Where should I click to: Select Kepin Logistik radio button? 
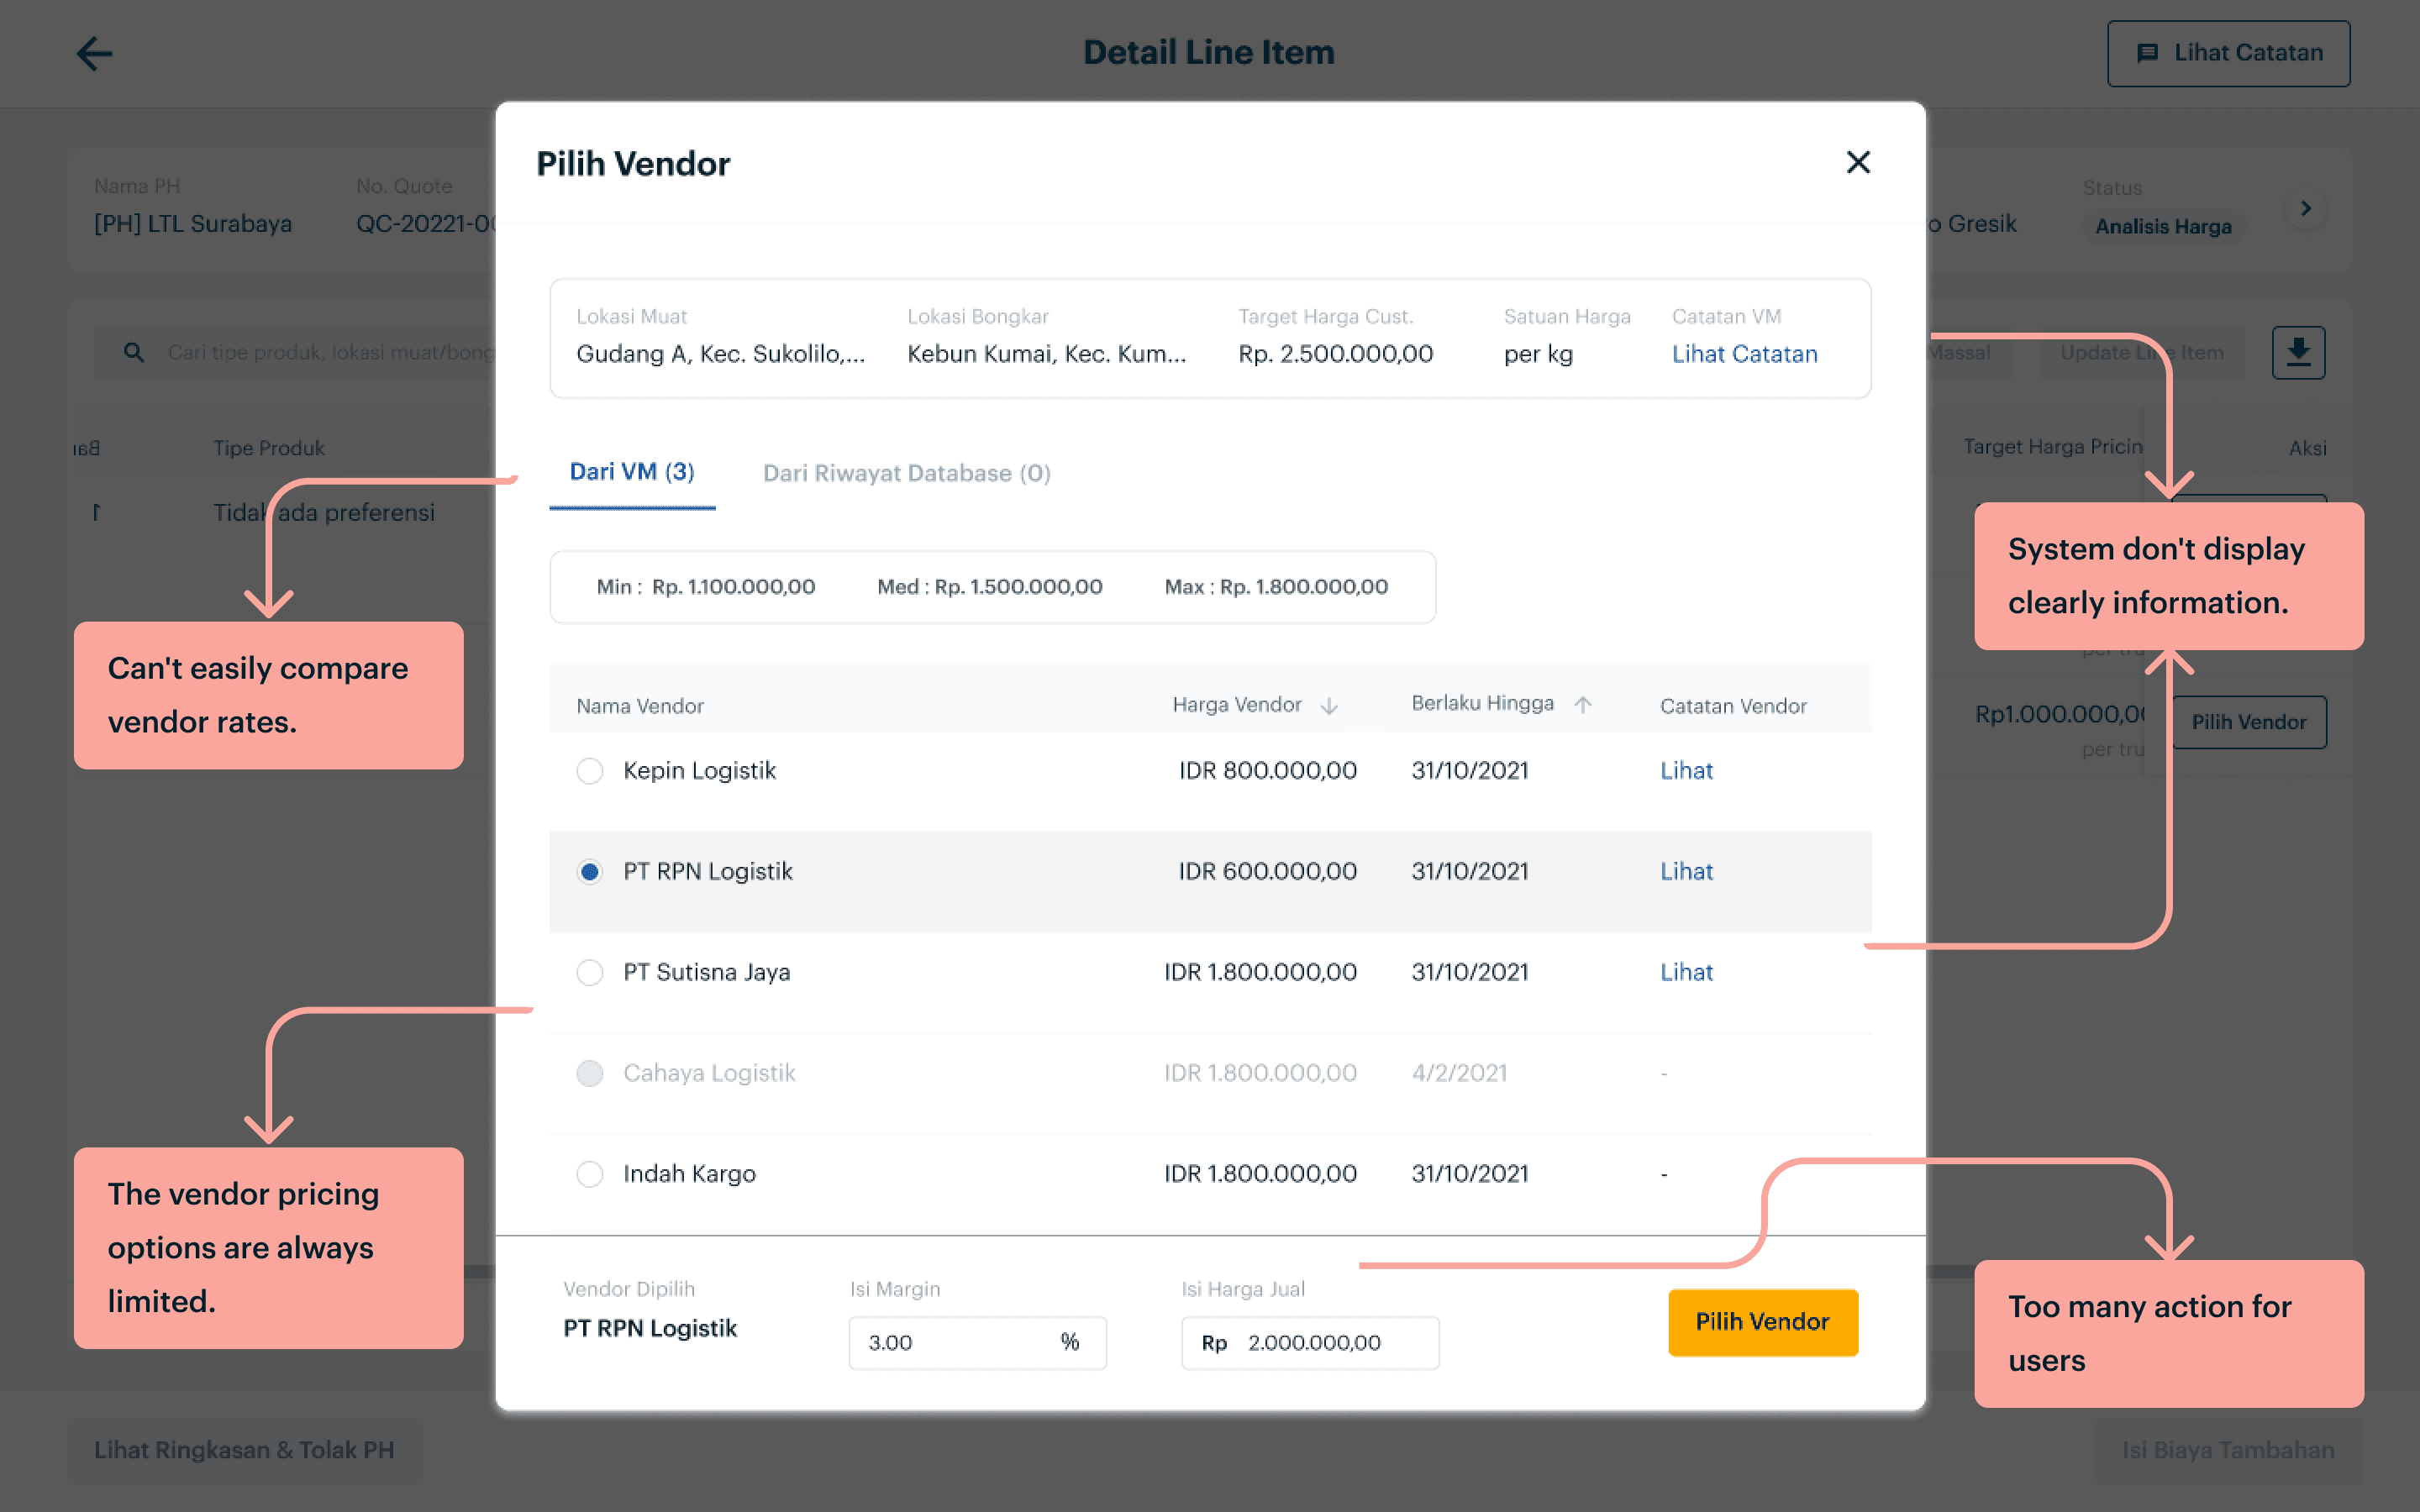click(590, 771)
